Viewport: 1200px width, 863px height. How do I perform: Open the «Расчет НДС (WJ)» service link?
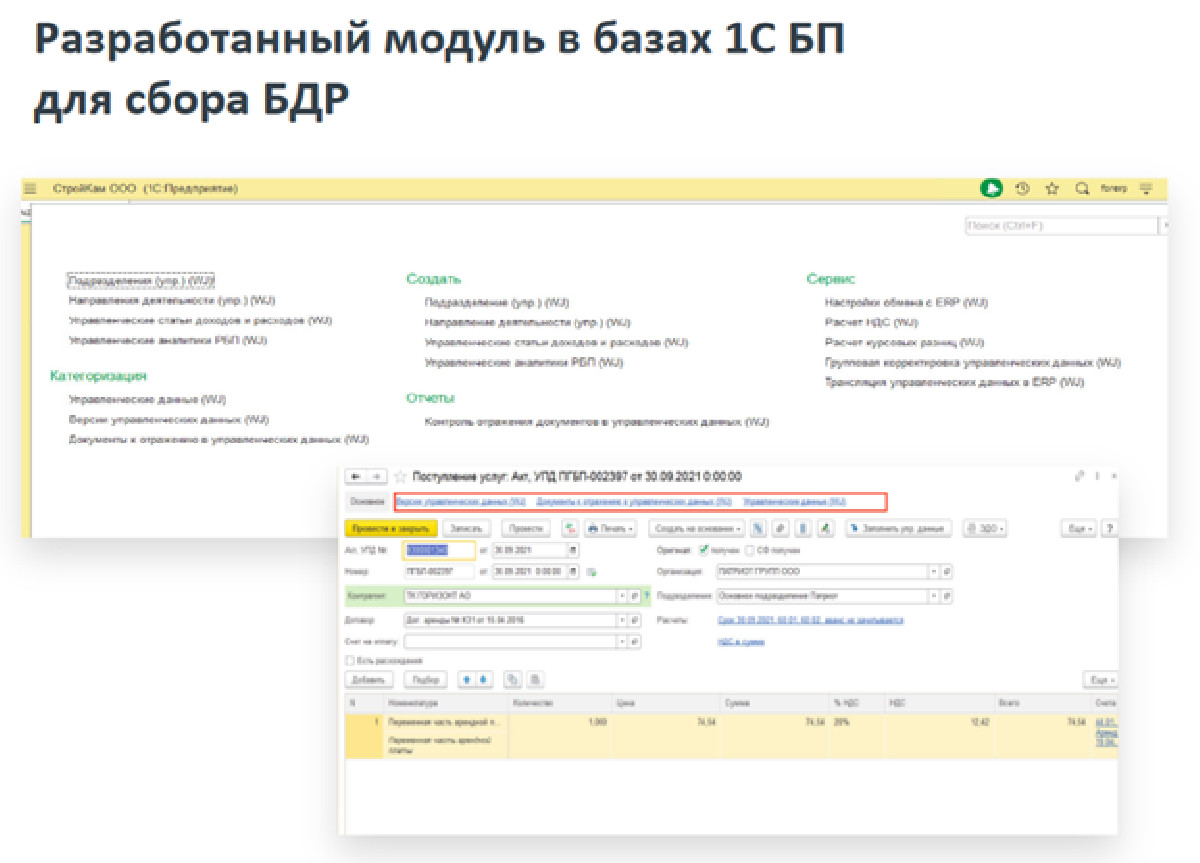tap(871, 322)
